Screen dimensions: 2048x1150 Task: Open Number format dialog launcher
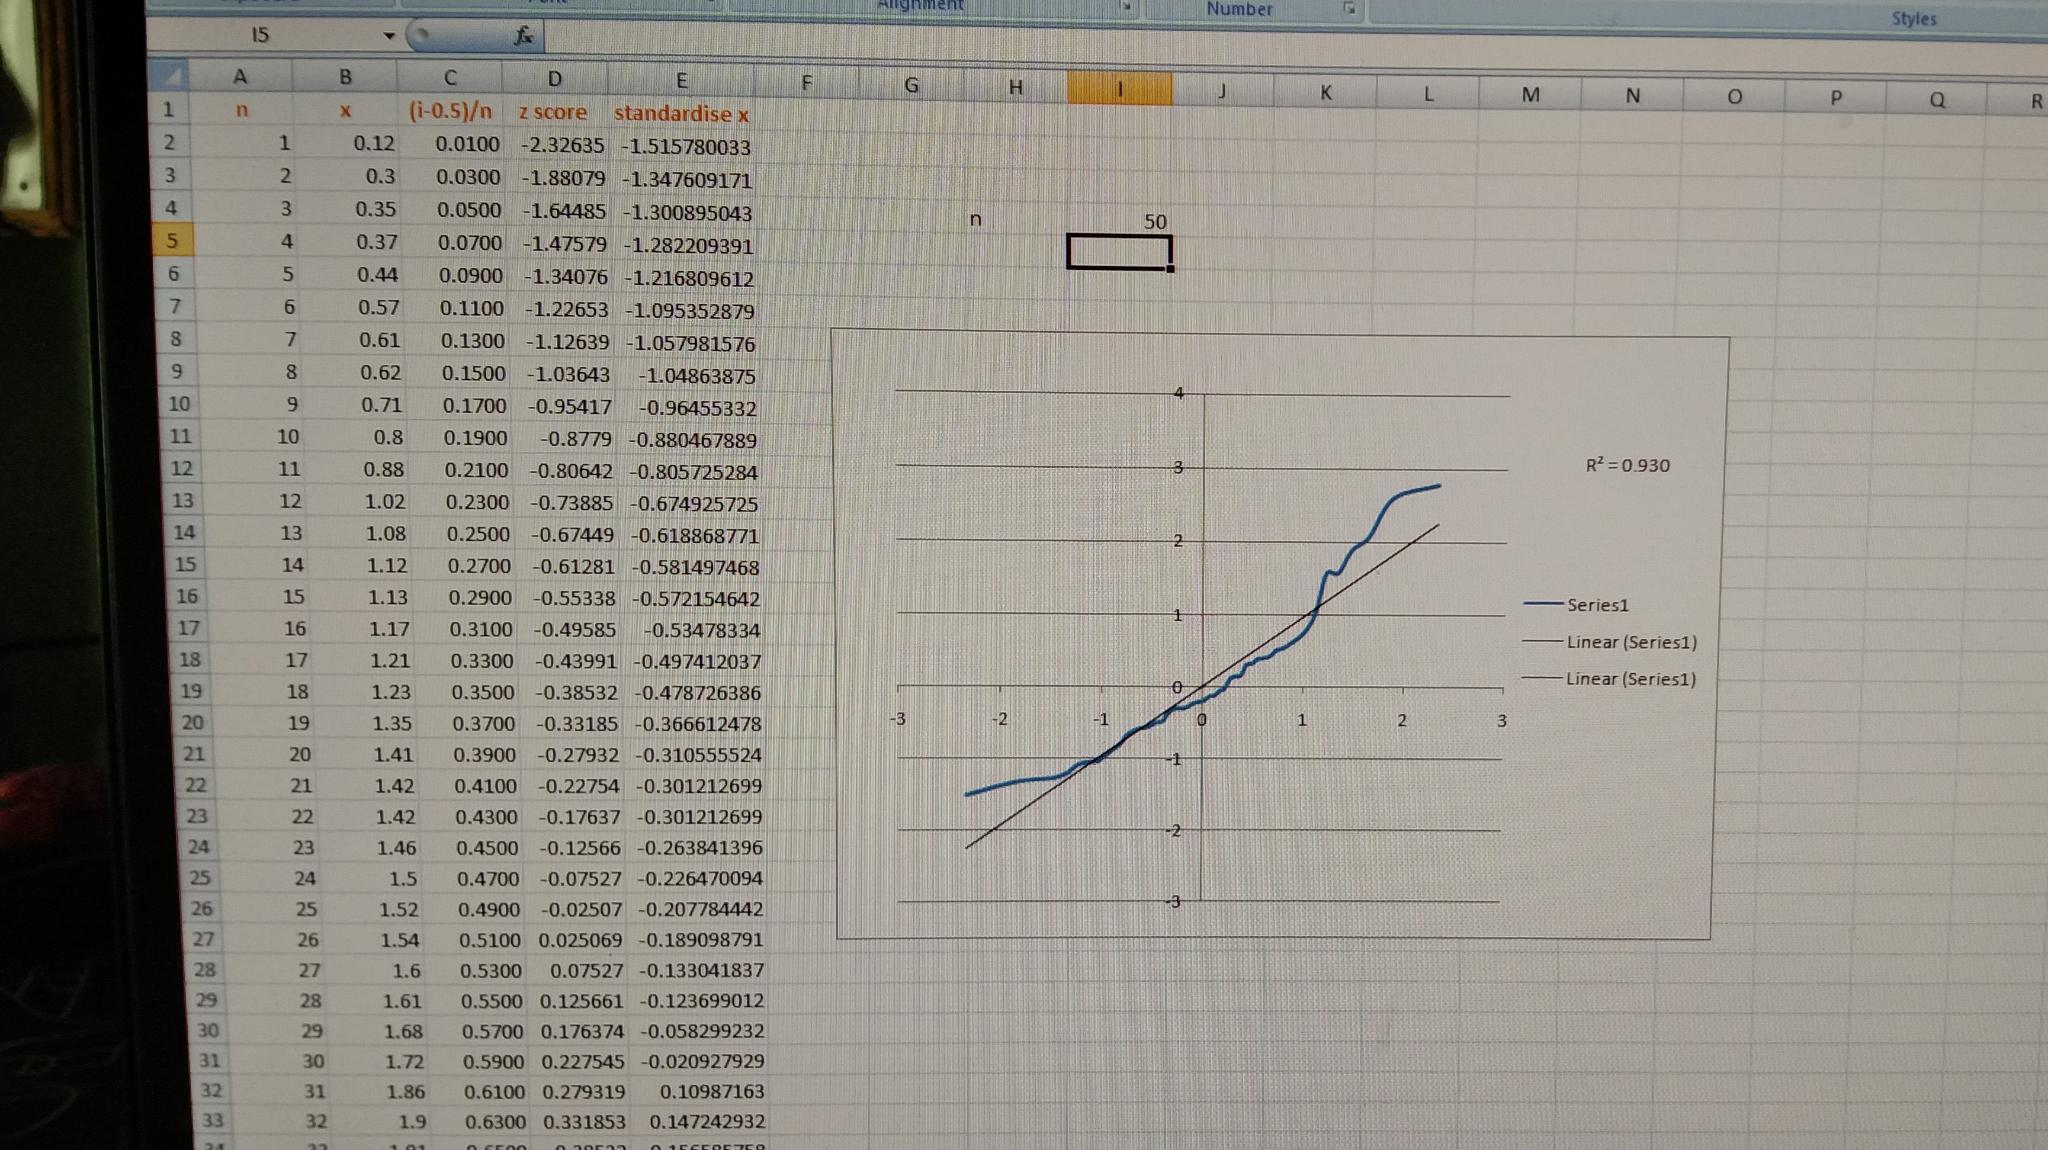click(x=1349, y=9)
